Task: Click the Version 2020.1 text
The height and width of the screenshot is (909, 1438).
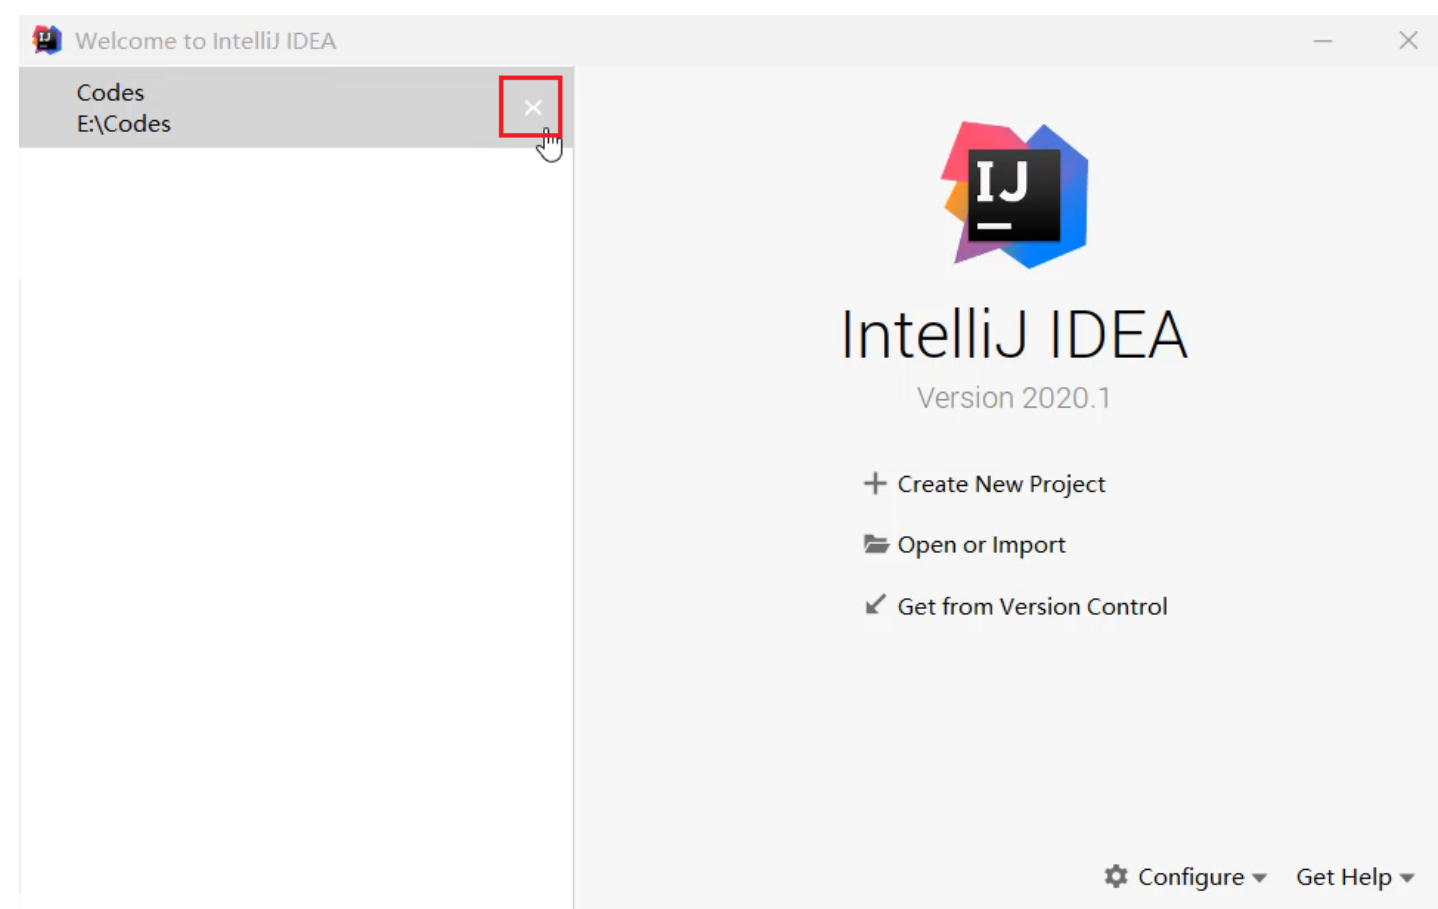Action: point(1013,398)
